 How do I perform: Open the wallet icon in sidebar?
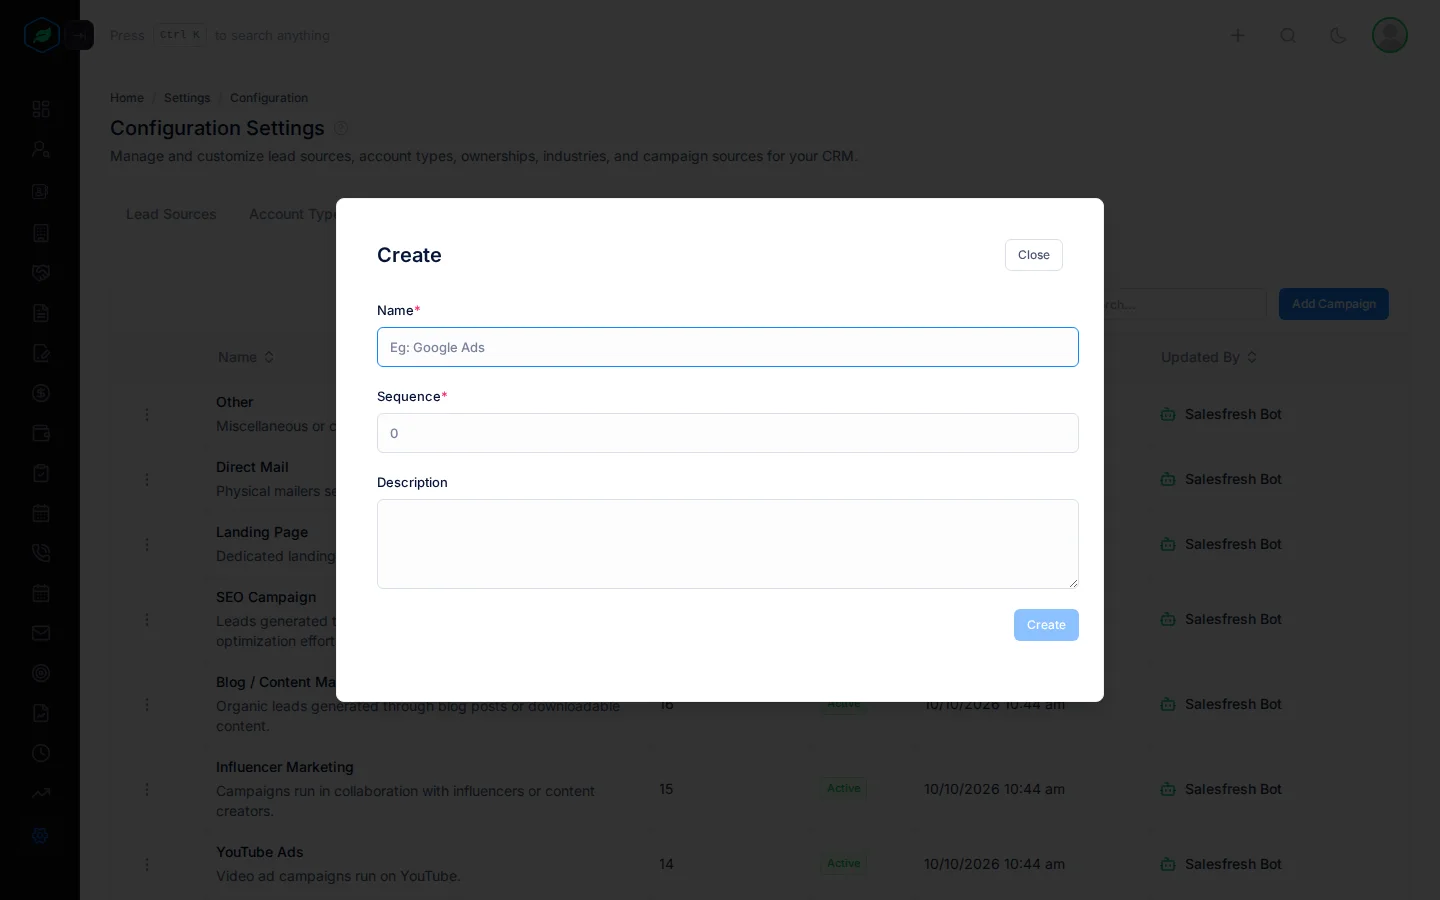pos(41,433)
